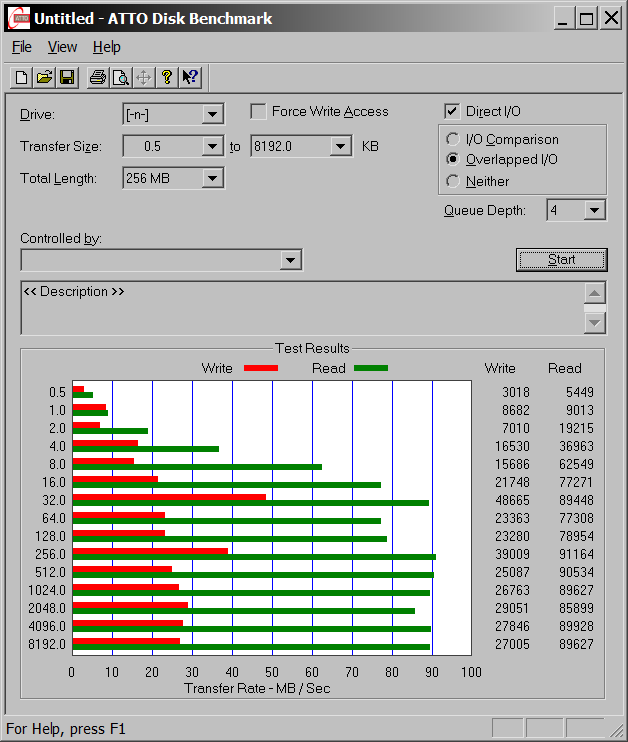Uncheck the Direct I/O checkbox
The width and height of the screenshot is (628, 742).
point(452,111)
